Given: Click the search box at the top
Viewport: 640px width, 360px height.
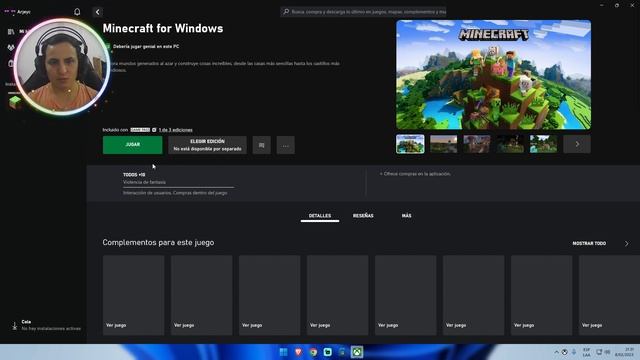Looking at the screenshot, I should point(363,12).
